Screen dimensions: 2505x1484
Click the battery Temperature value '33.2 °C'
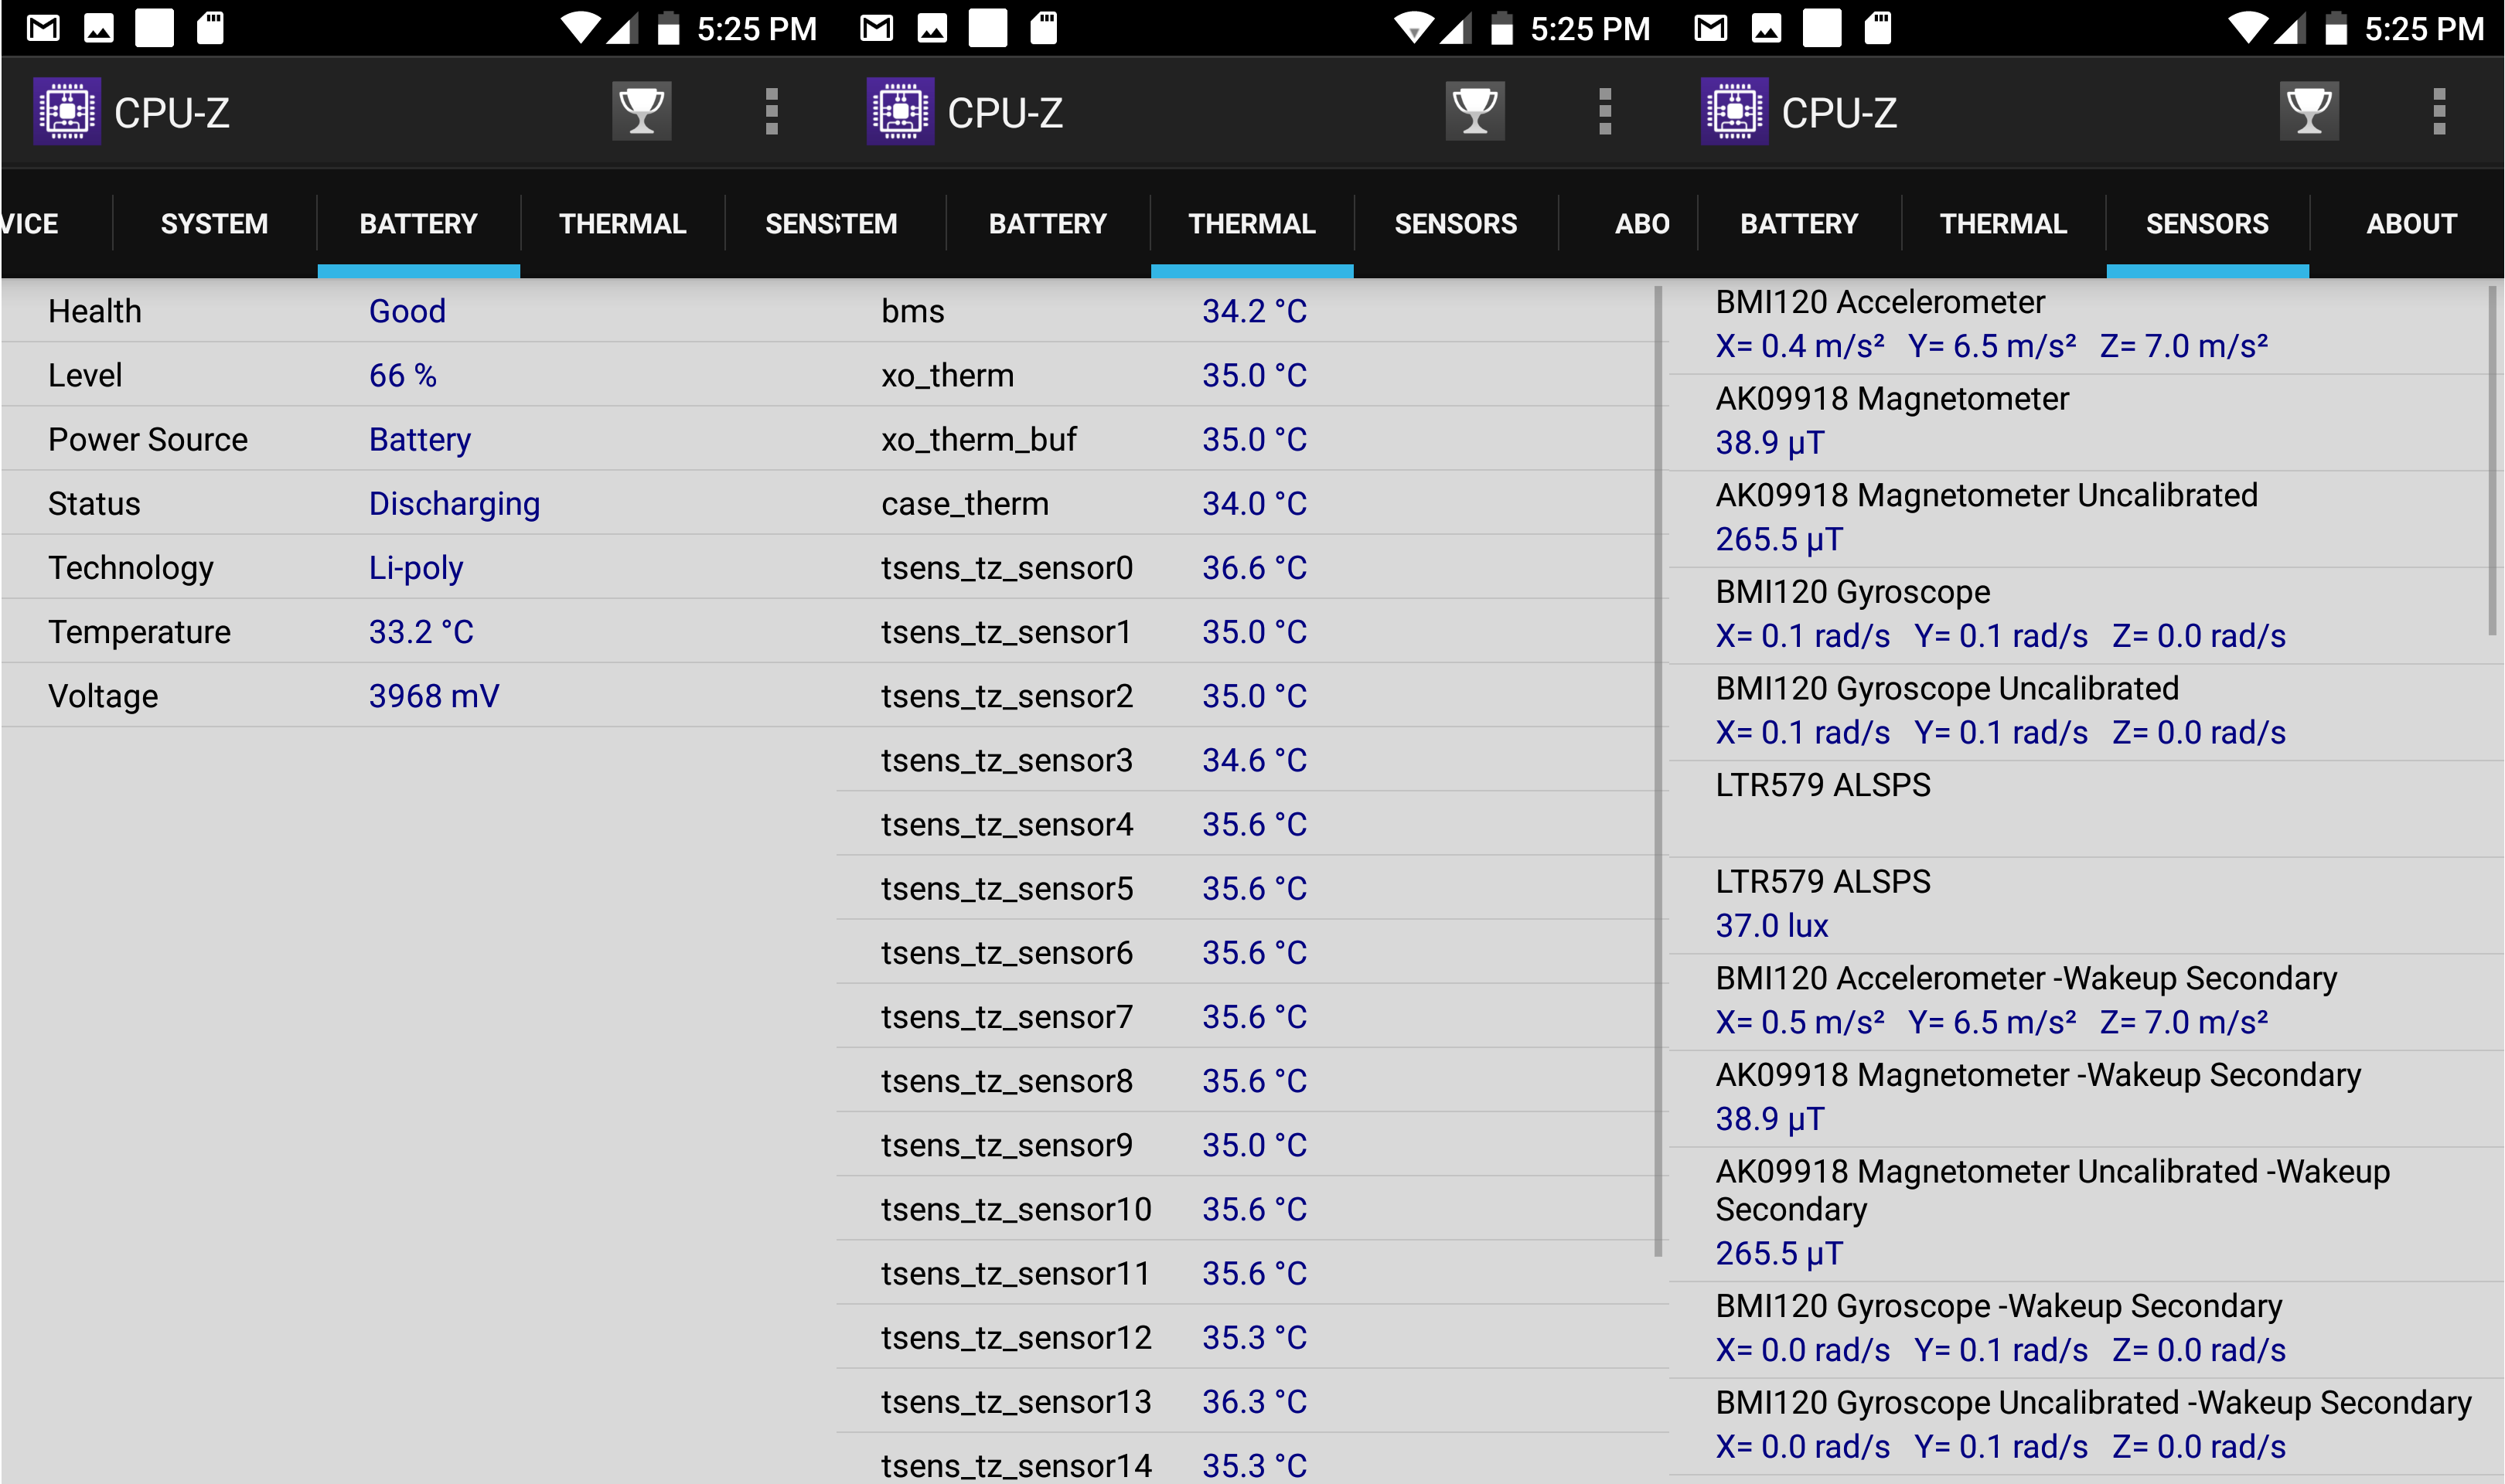421,631
